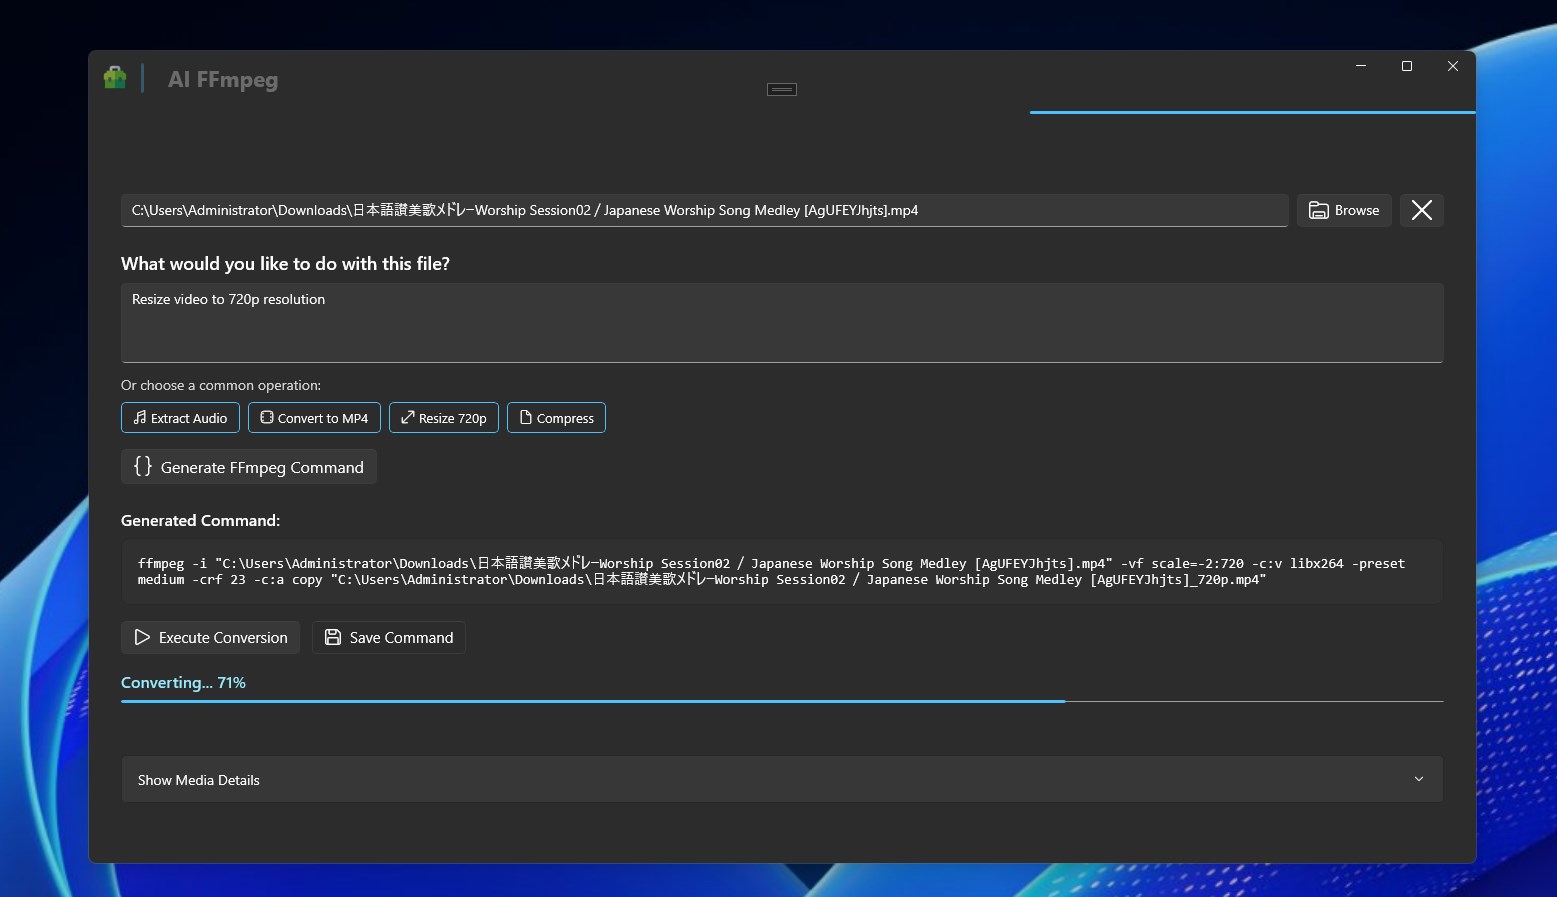Select the generated ffmpeg command text
Screen dimensions: 1557x897
click(x=770, y=571)
